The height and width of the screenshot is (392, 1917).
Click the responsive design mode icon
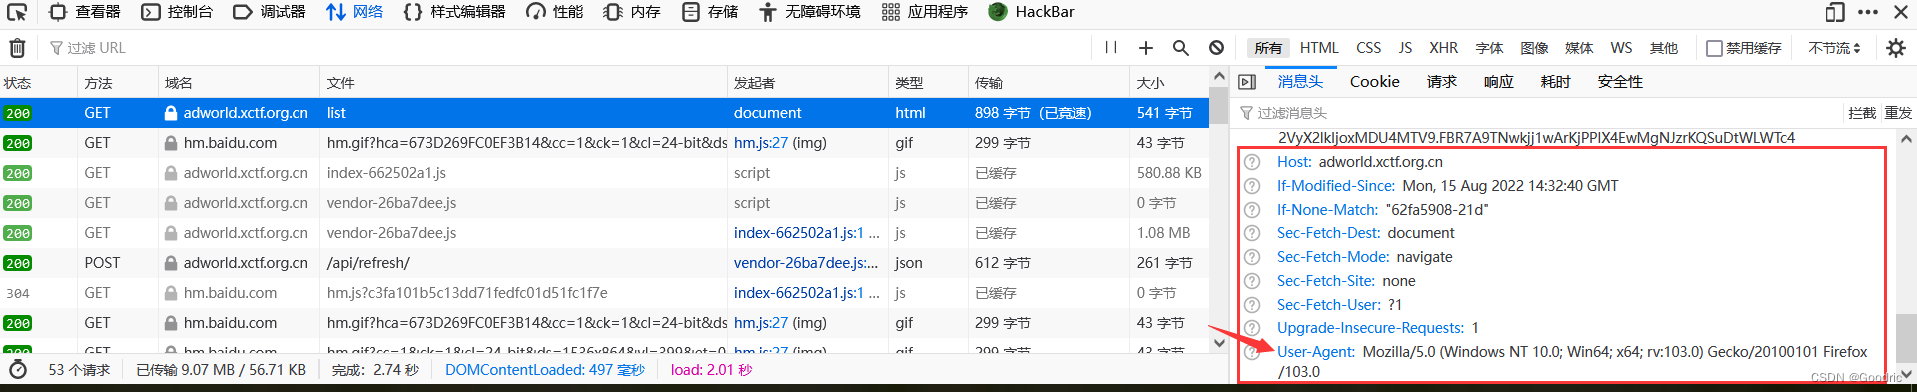click(1835, 12)
